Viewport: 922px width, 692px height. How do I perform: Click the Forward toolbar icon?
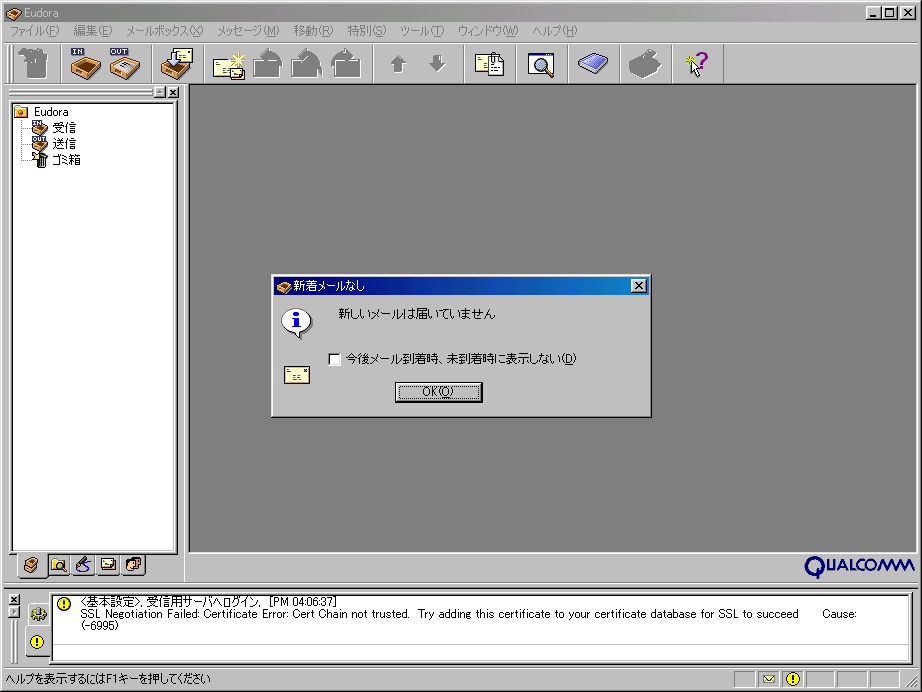tap(346, 63)
